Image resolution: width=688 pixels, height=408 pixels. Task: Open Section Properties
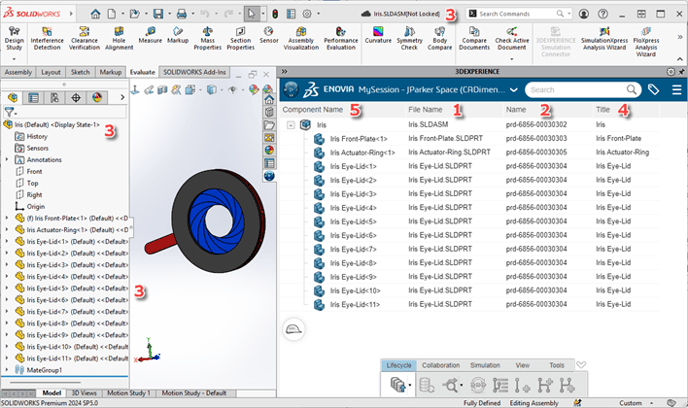pos(240,38)
